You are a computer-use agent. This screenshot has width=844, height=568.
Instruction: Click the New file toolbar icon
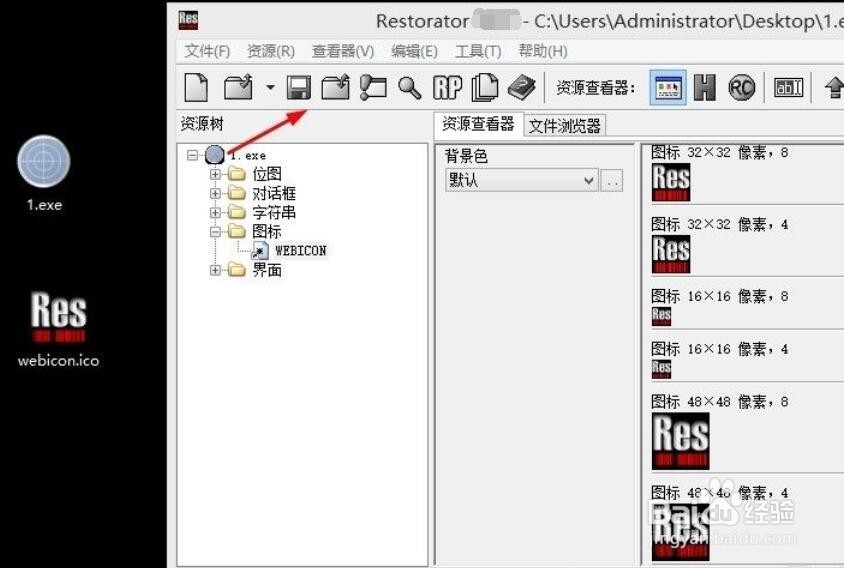coord(196,87)
